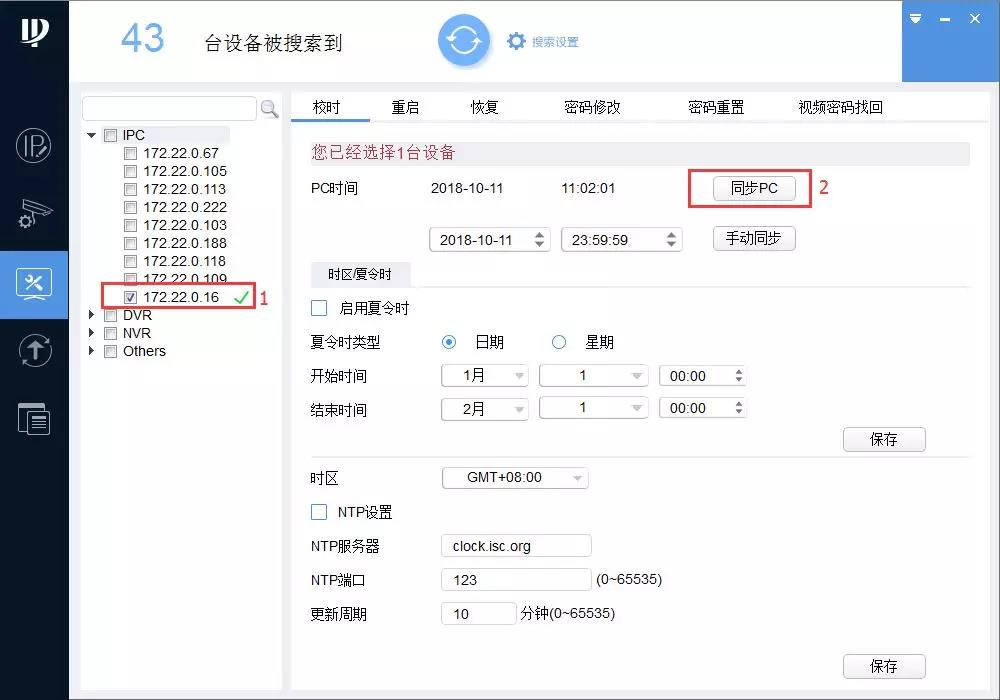Click the NTP port 123 field
Image resolution: width=1000 pixels, height=700 pixels.
(x=517, y=580)
